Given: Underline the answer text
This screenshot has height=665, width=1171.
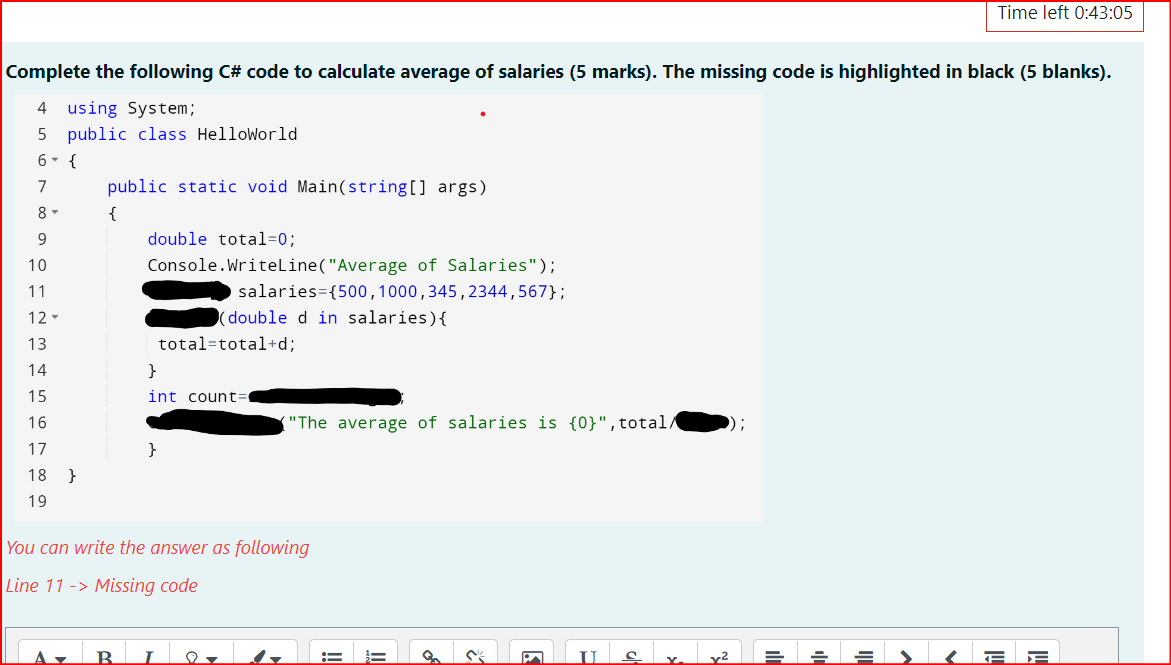Looking at the screenshot, I should pos(587,656).
